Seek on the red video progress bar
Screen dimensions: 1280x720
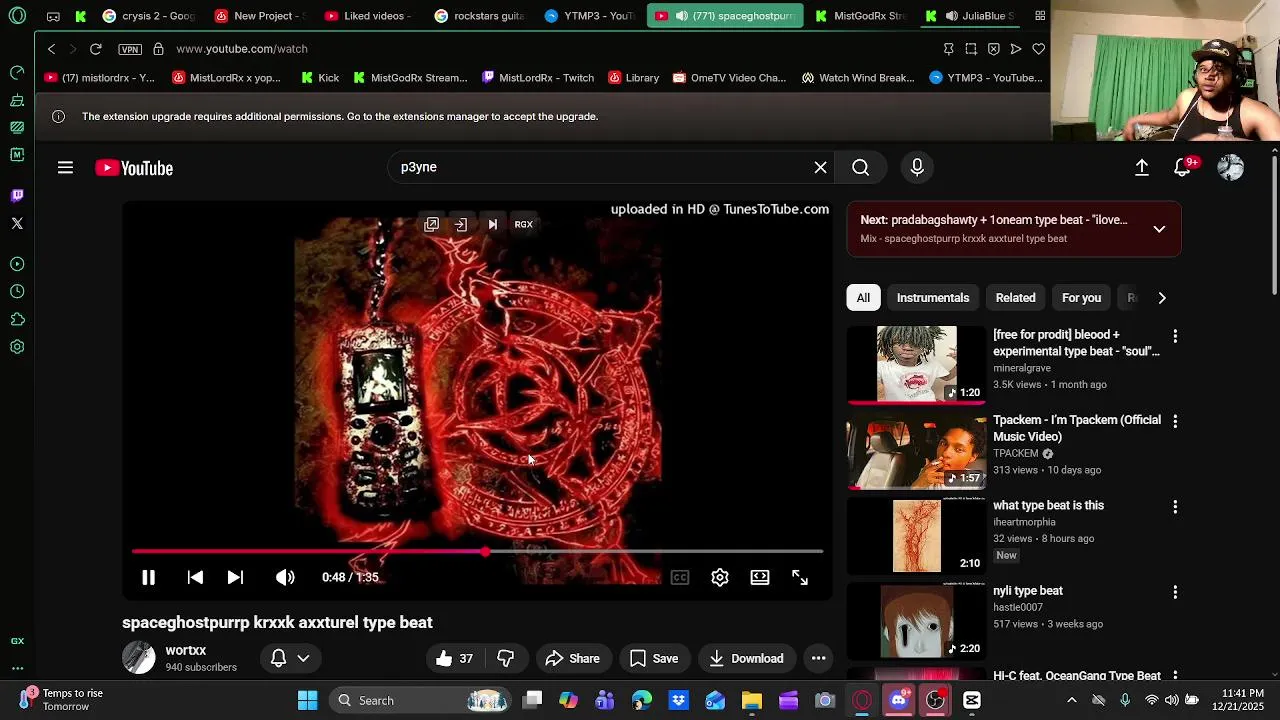point(477,551)
